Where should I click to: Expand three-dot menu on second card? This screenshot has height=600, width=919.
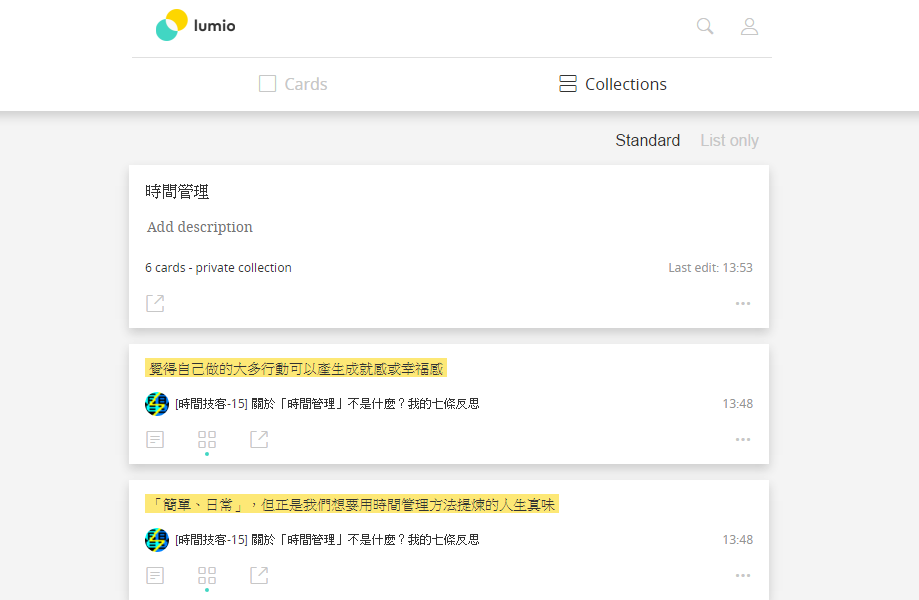pyautogui.click(x=743, y=575)
